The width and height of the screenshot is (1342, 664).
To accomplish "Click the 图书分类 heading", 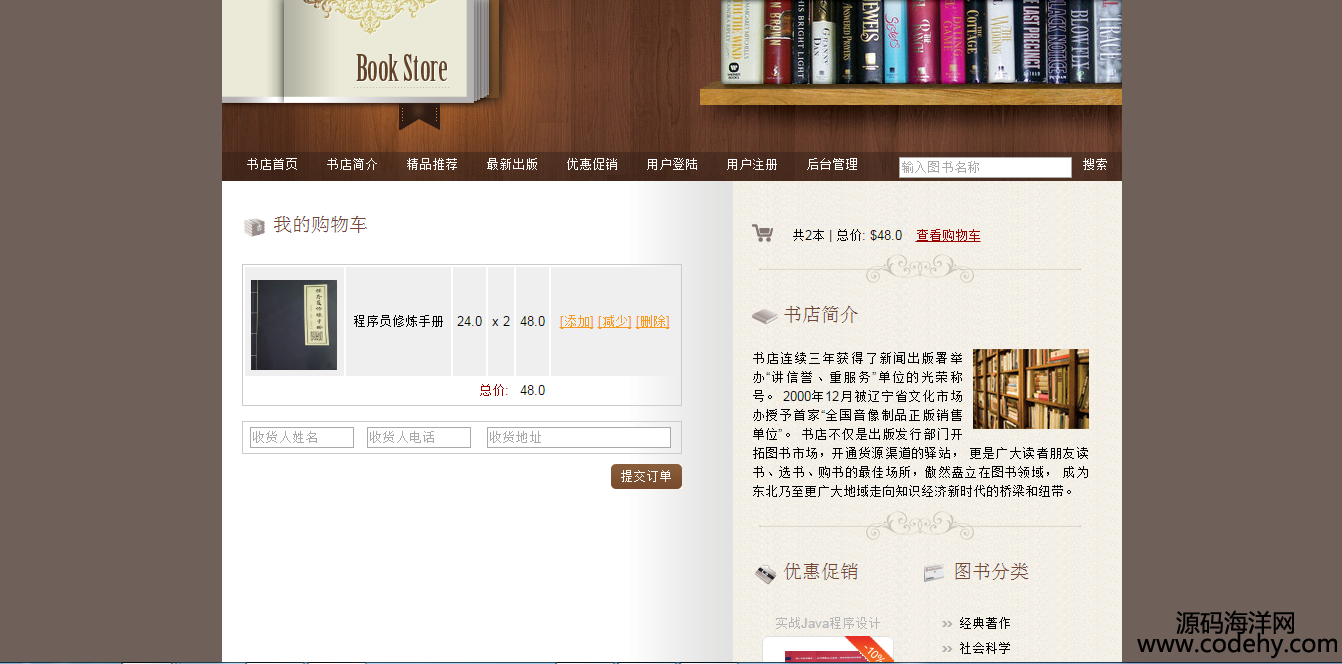I will point(991,572).
